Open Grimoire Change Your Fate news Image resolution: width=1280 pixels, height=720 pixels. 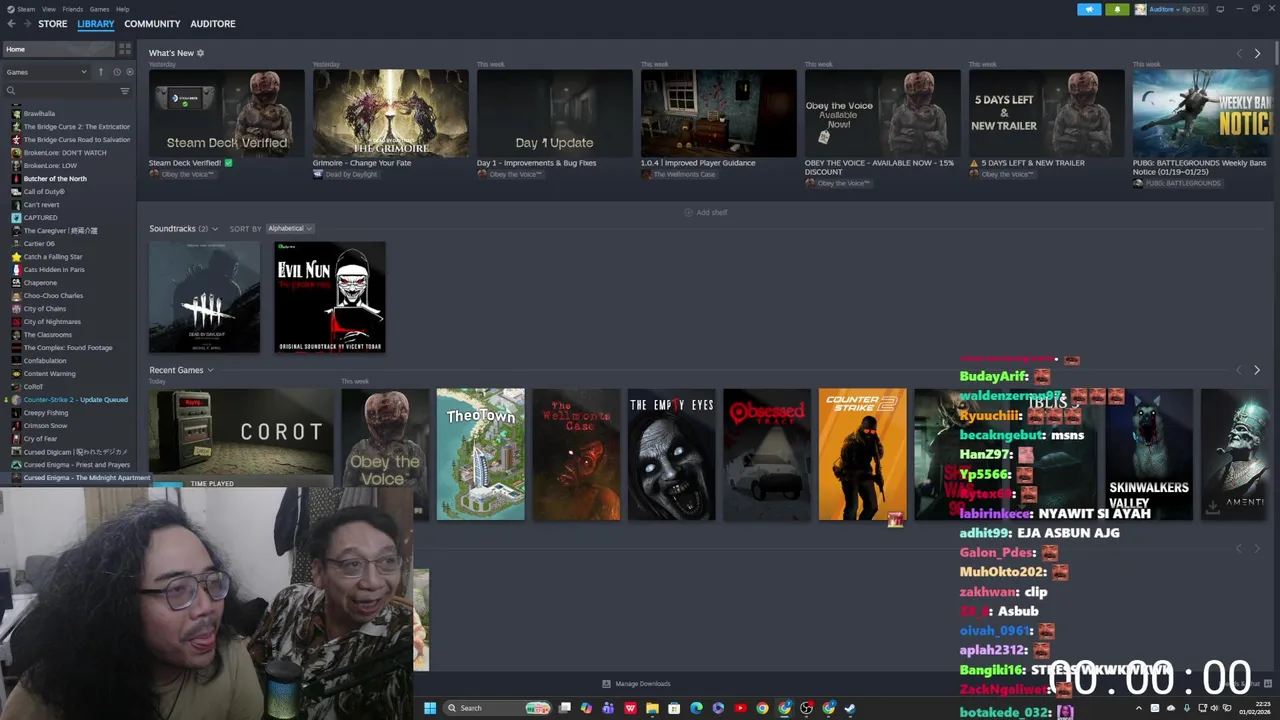click(x=391, y=113)
